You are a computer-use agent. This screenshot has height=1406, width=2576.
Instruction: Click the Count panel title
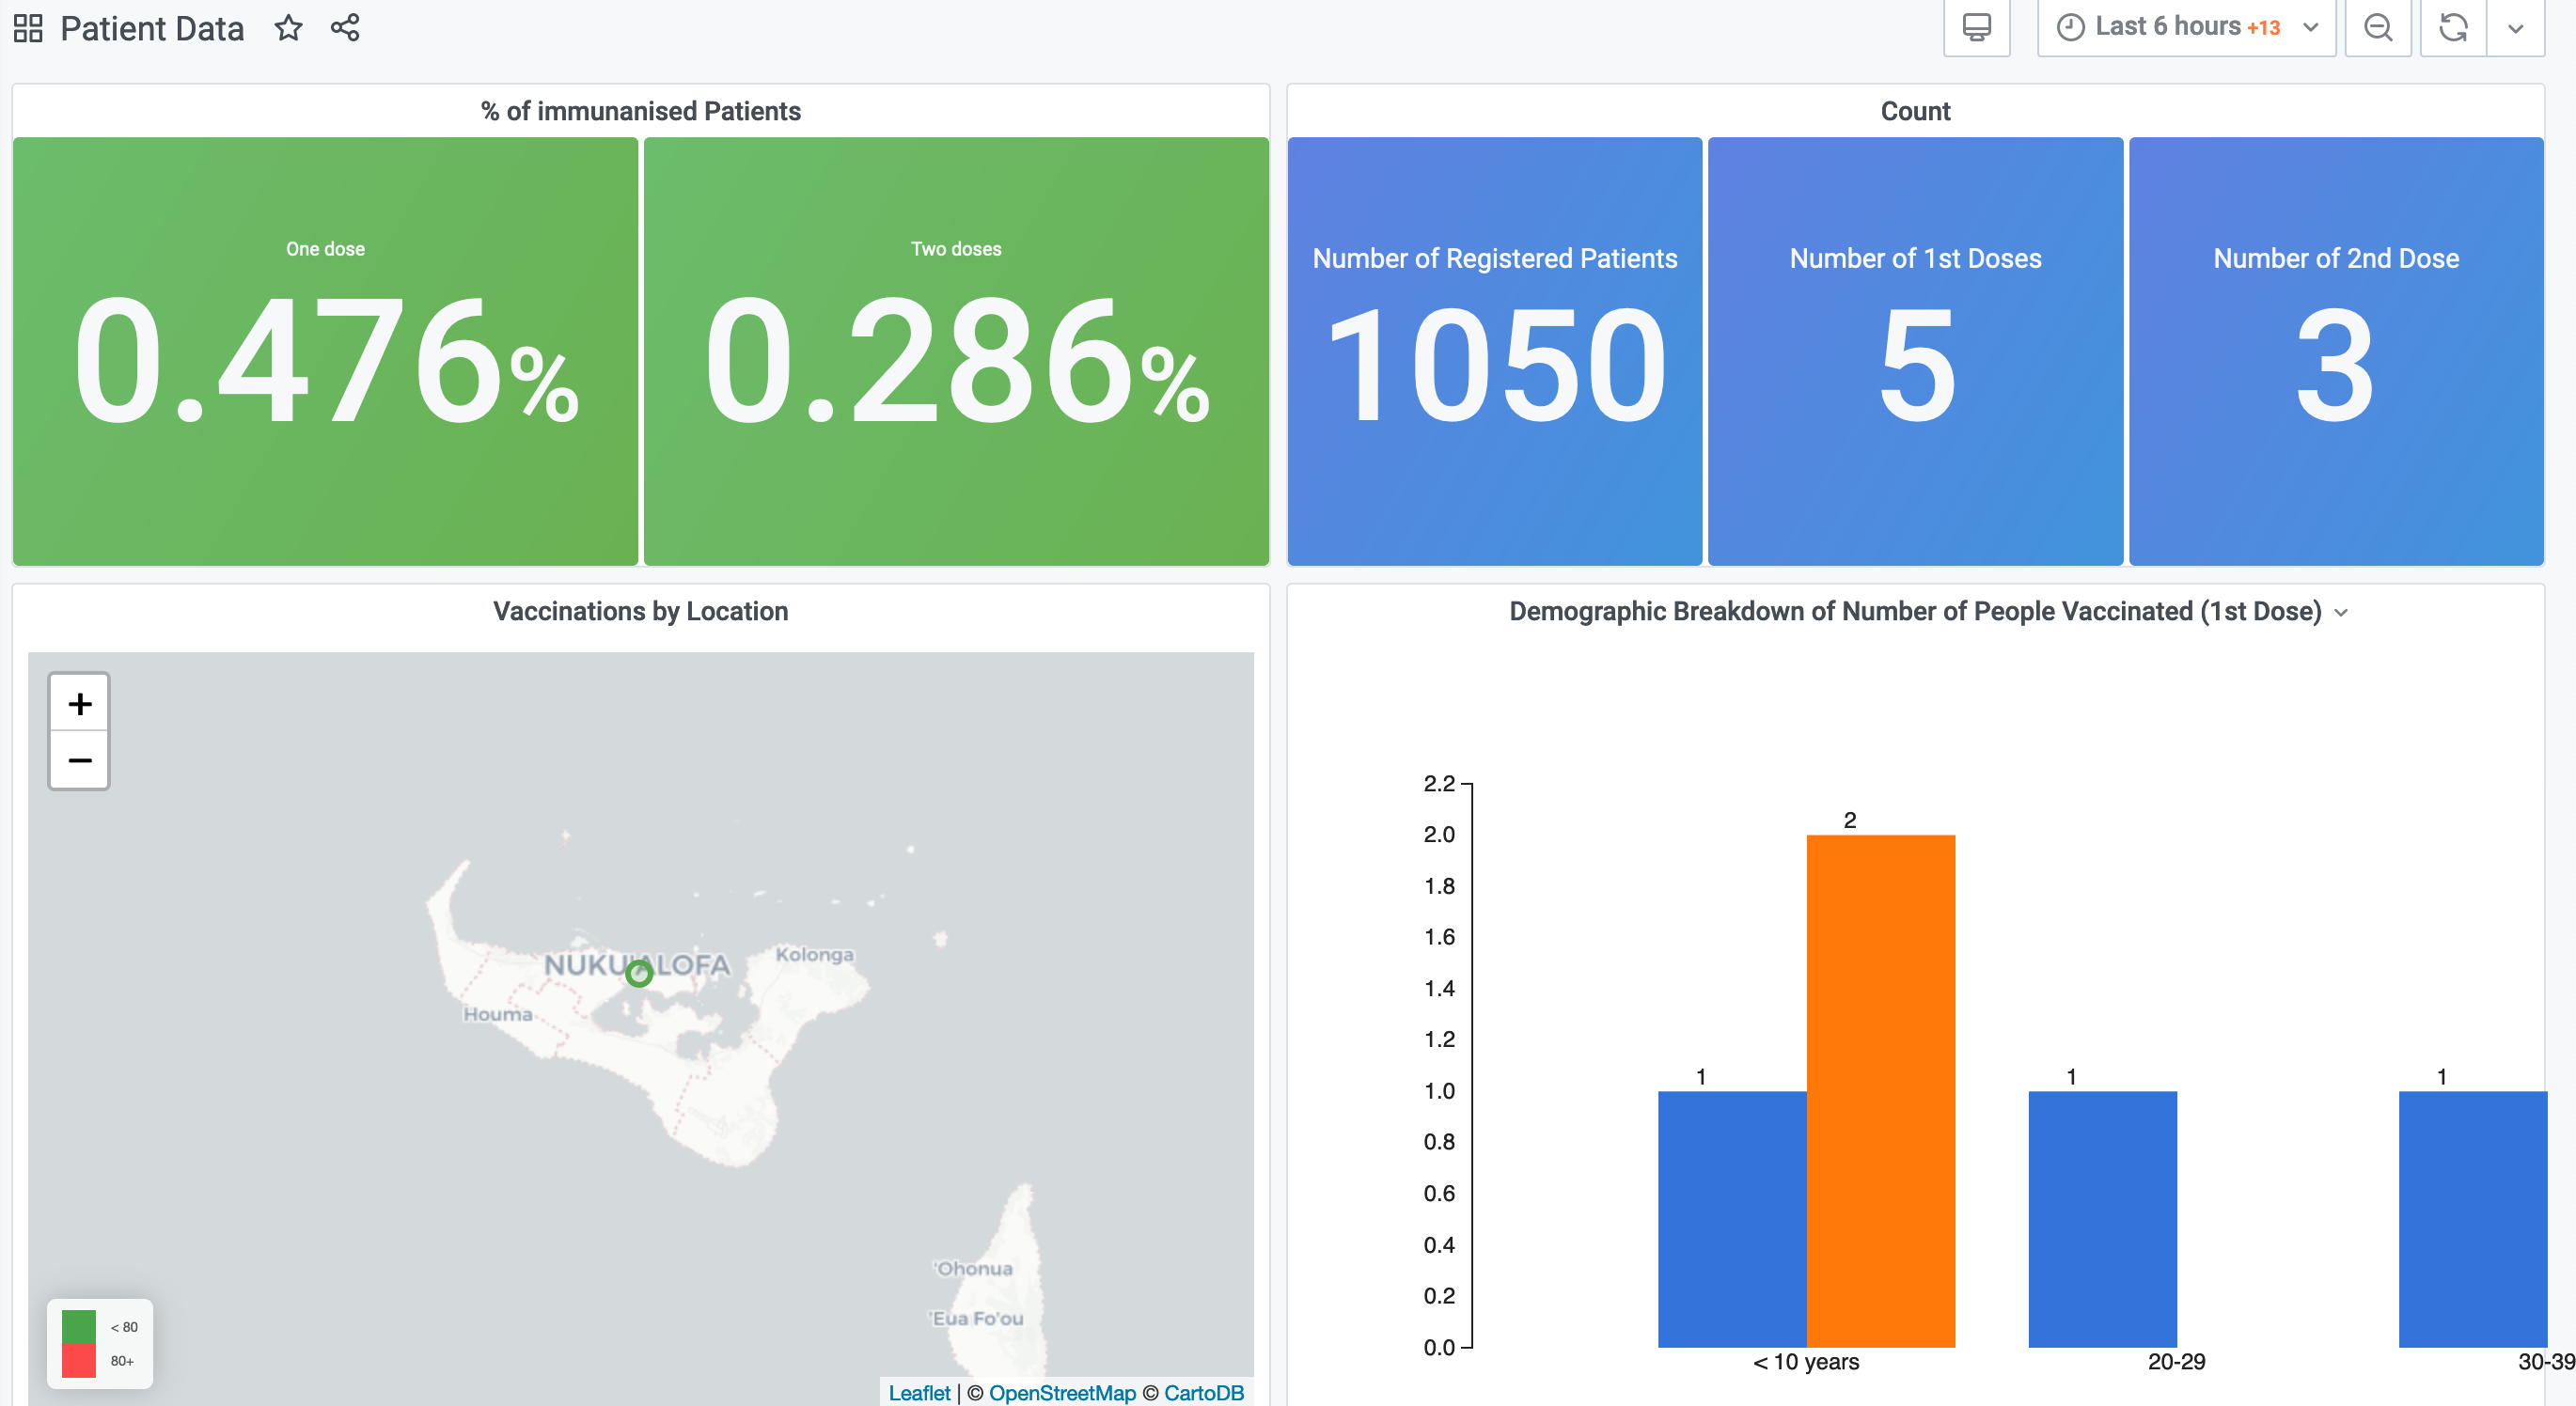pos(1914,111)
